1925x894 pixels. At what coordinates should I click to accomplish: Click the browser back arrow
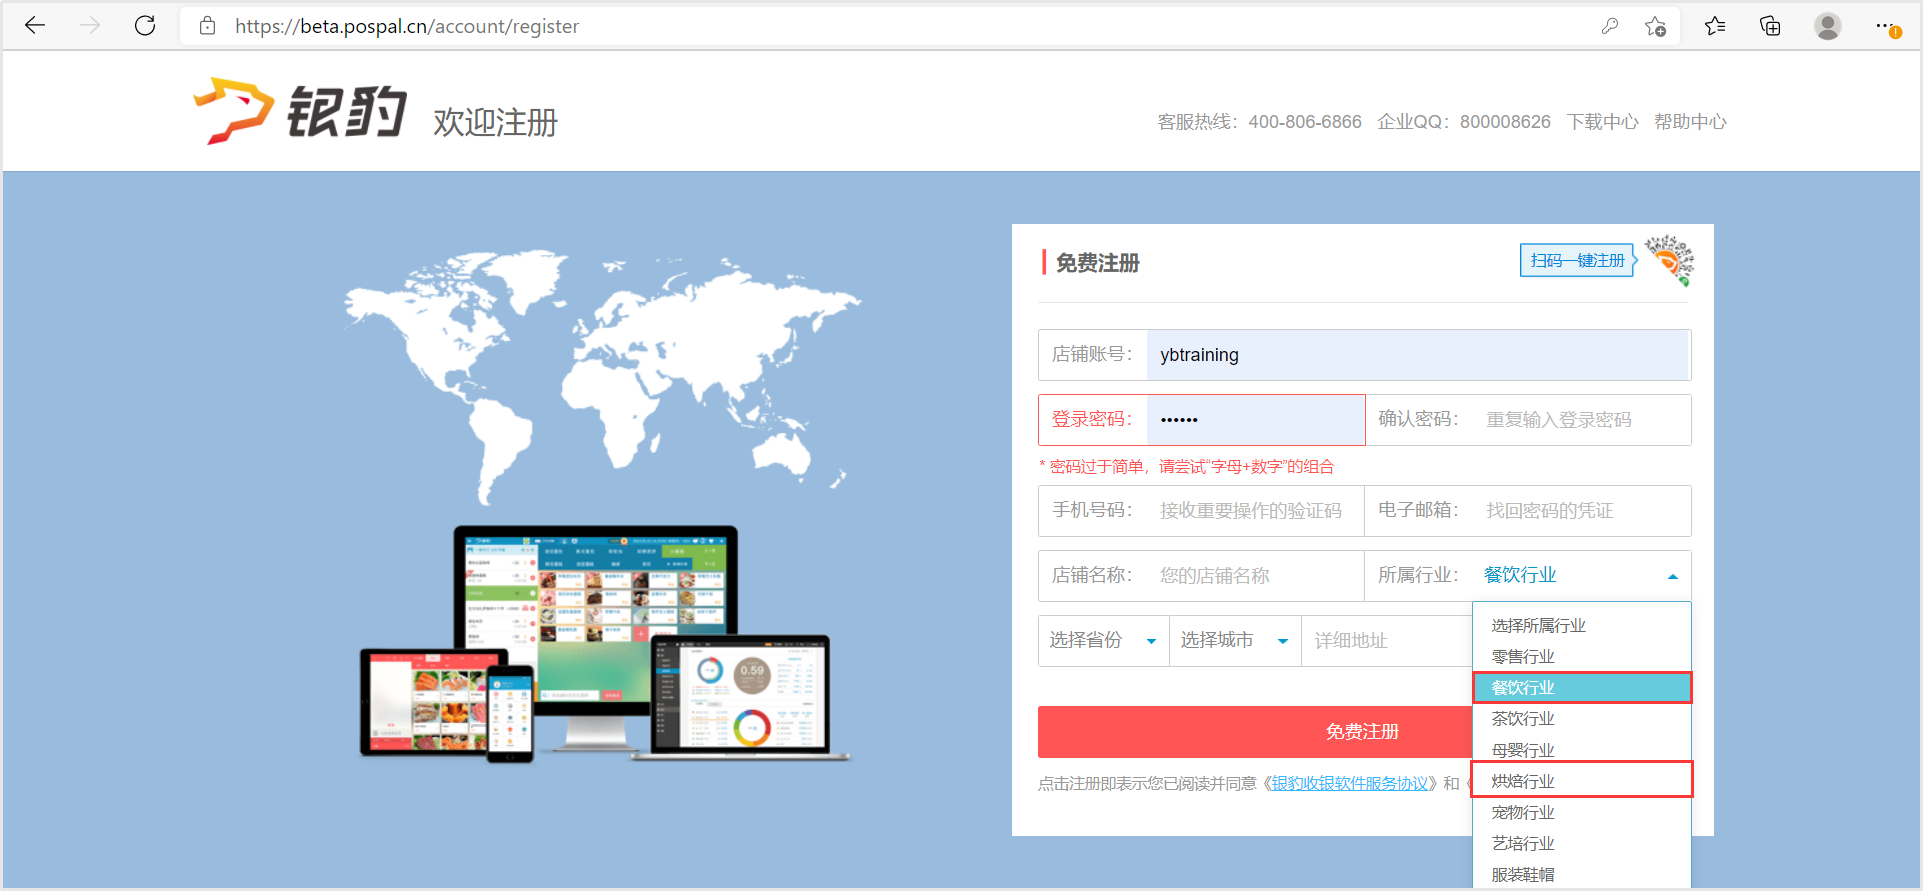(x=35, y=26)
